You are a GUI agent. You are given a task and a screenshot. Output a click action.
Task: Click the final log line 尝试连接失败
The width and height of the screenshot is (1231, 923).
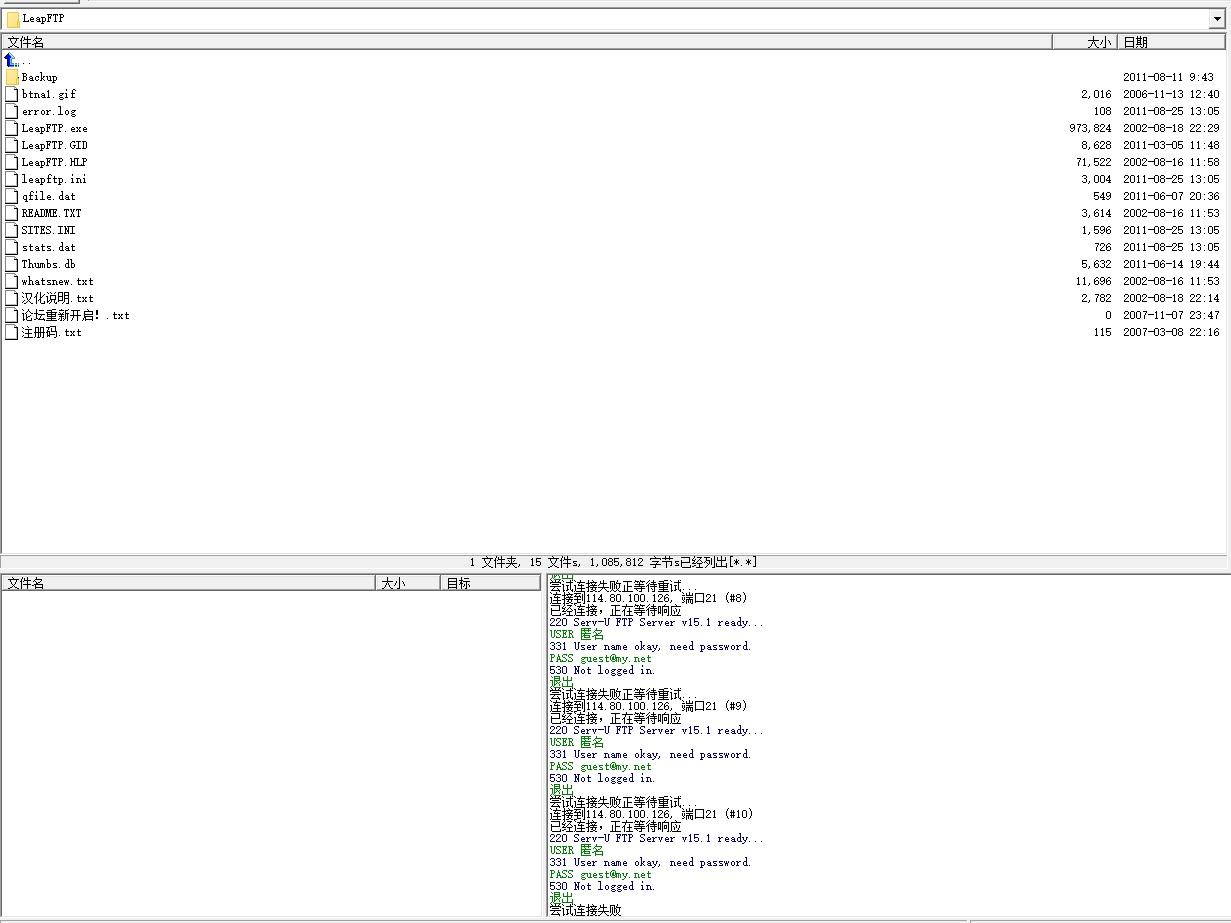(585, 910)
